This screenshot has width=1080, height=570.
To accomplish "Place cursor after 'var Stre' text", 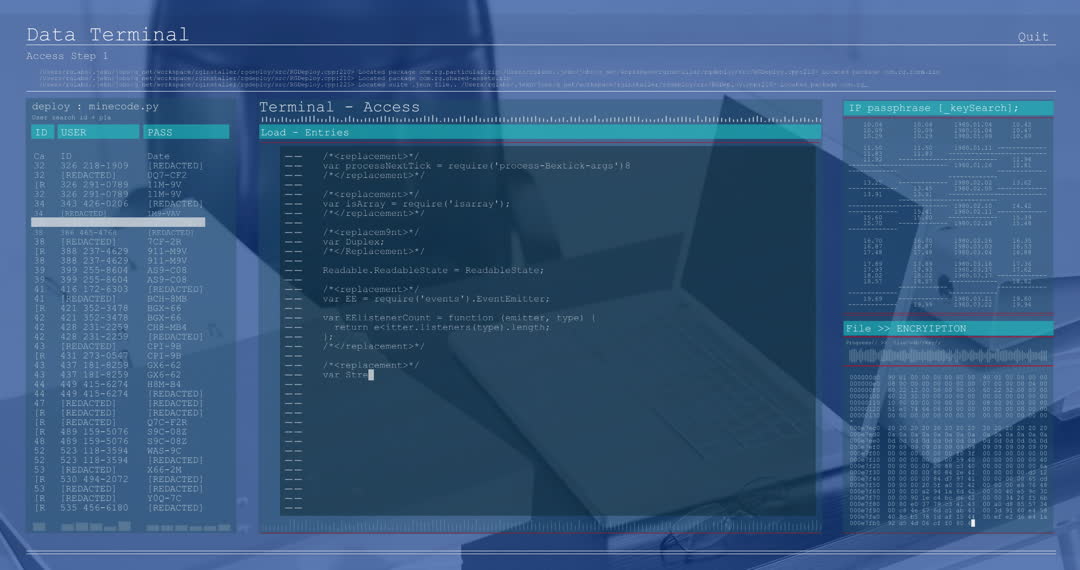I will 370,375.
